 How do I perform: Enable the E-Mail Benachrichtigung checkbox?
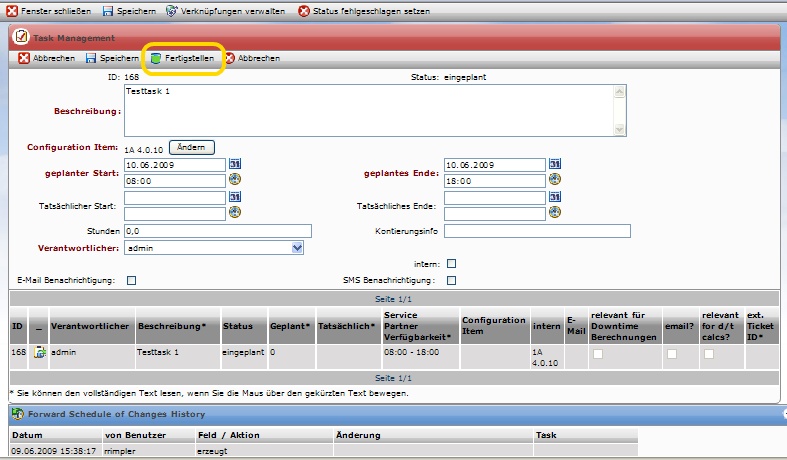[131, 281]
